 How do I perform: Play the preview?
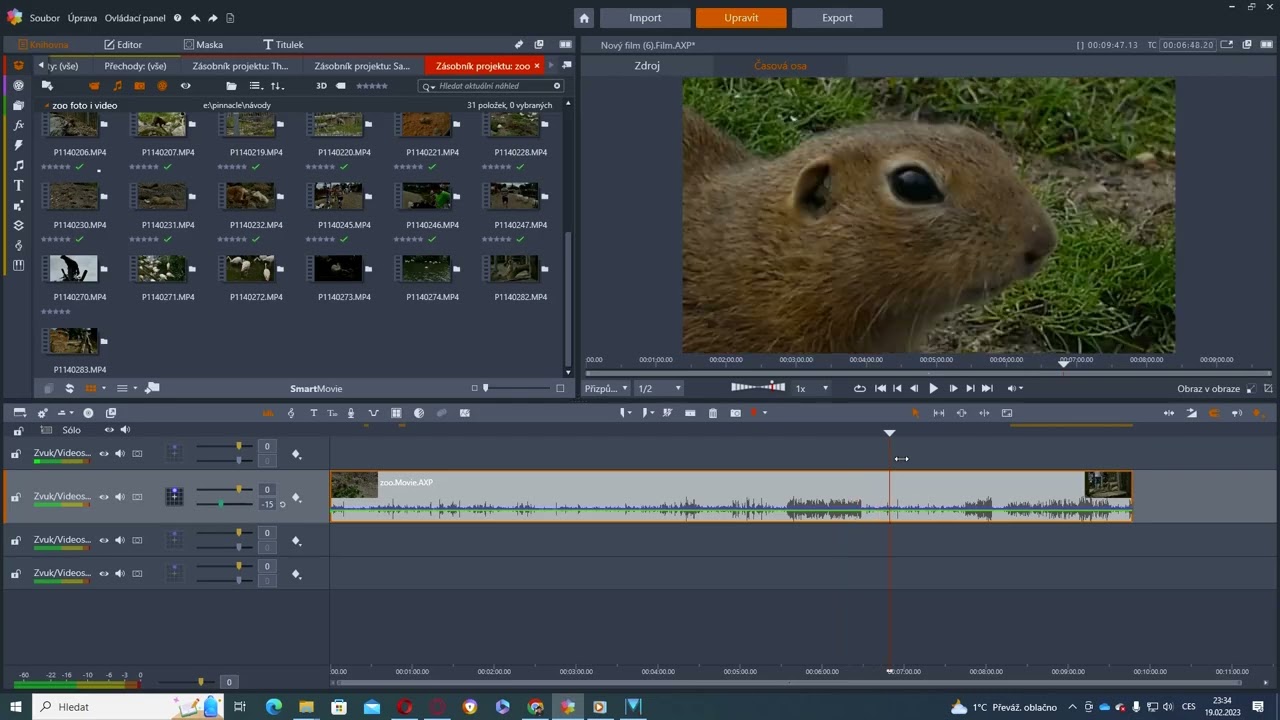tap(933, 388)
